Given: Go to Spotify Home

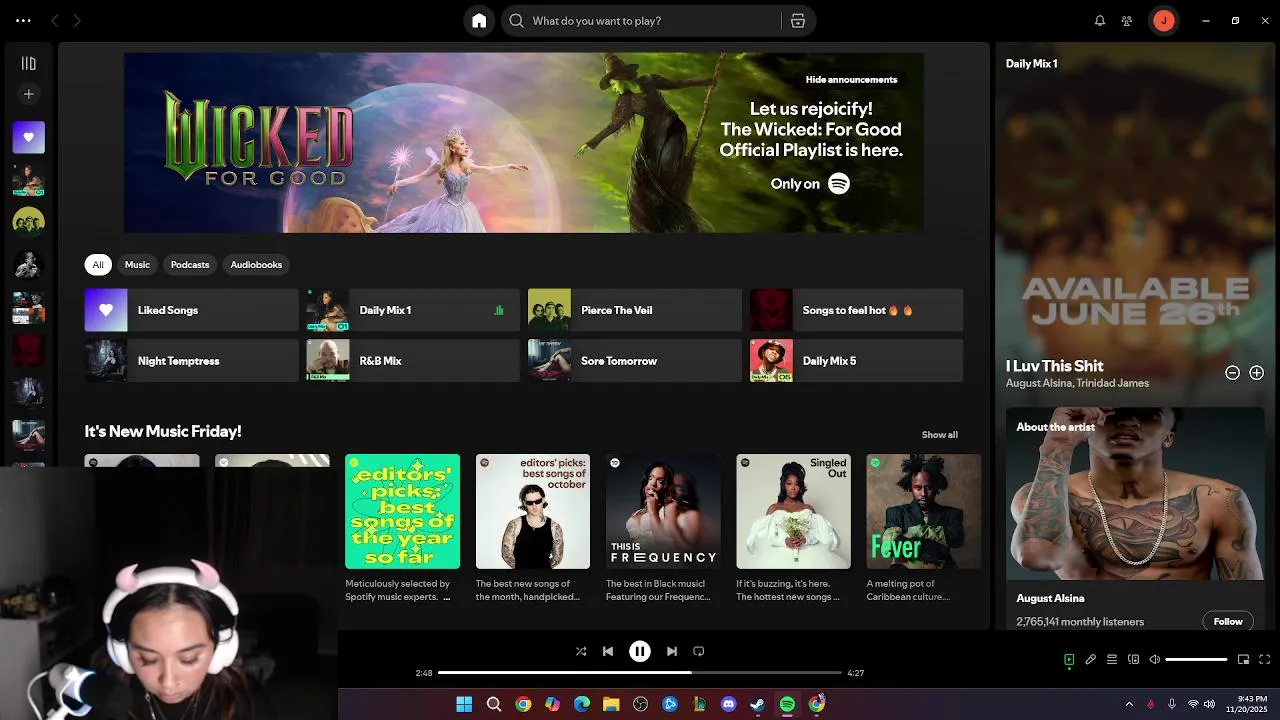Looking at the screenshot, I should click(479, 20).
